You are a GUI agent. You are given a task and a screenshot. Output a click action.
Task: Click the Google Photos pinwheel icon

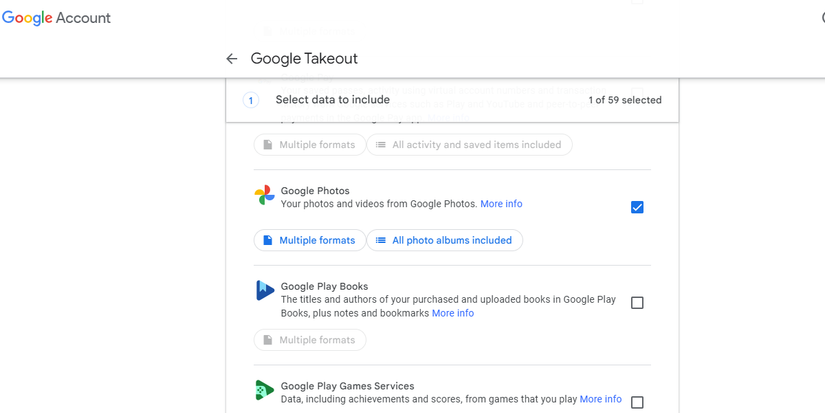(x=264, y=195)
